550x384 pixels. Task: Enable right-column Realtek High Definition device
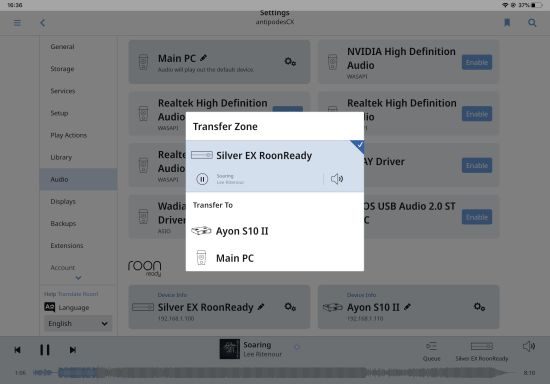477,114
